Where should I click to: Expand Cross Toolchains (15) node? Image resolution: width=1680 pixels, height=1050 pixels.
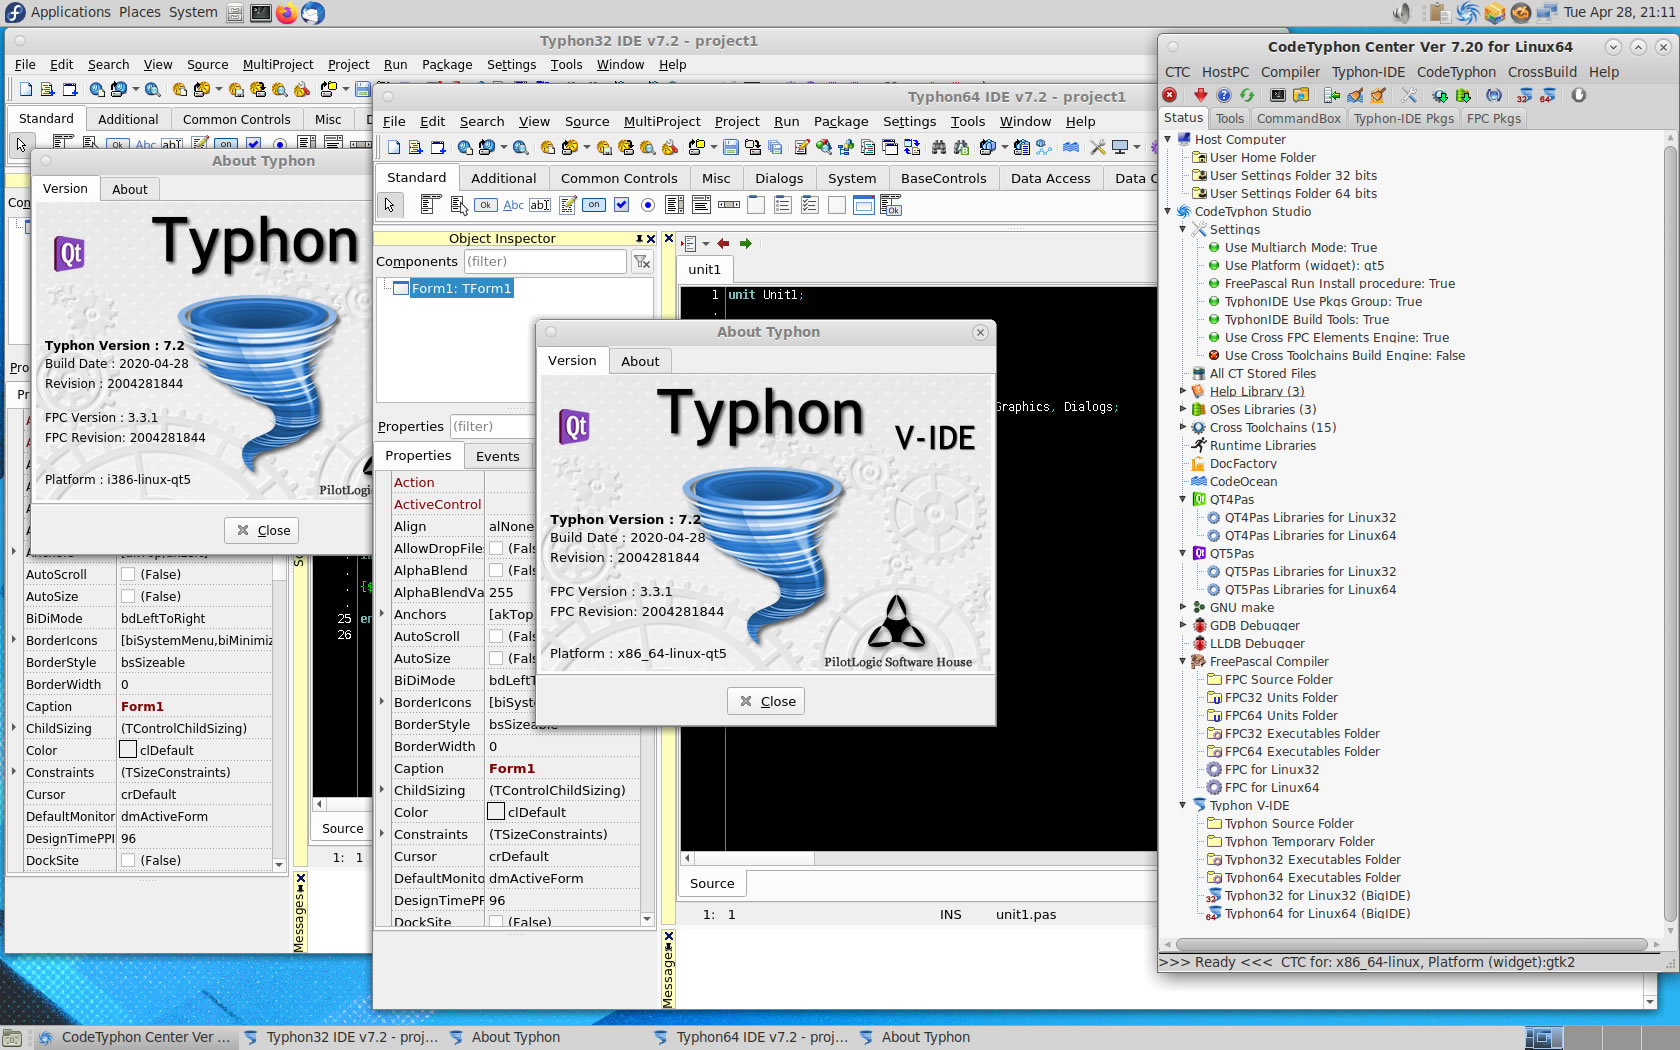pos(1182,427)
